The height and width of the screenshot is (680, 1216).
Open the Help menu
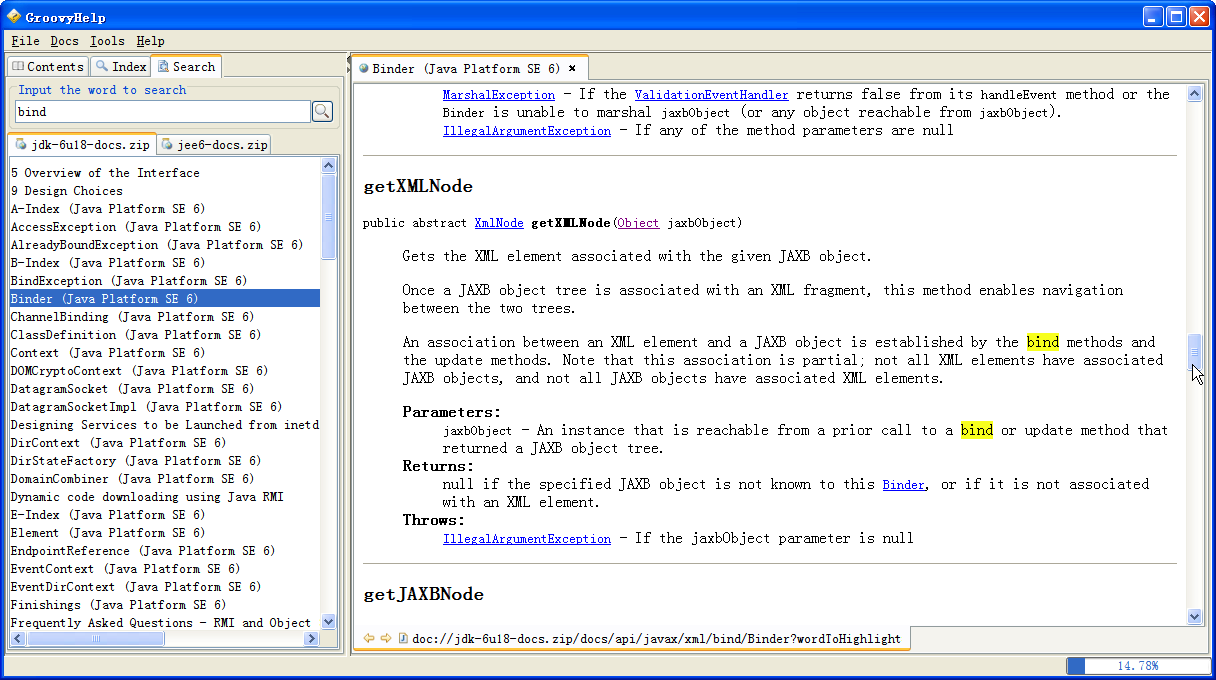coord(151,41)
